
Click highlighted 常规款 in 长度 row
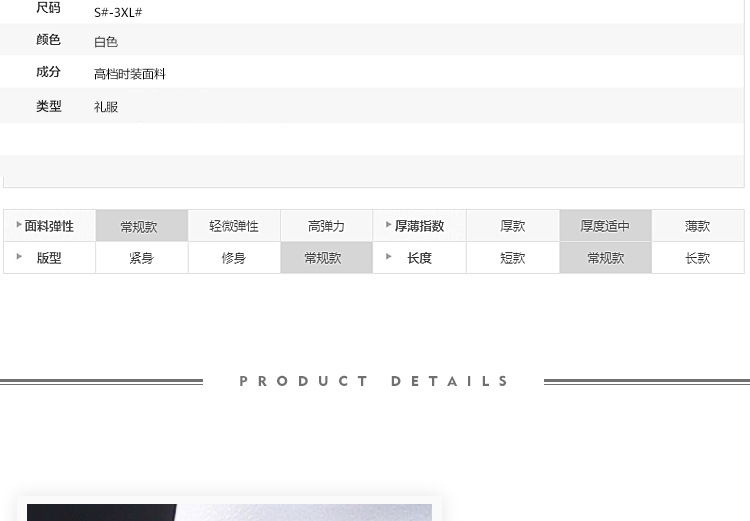(606, 258)
